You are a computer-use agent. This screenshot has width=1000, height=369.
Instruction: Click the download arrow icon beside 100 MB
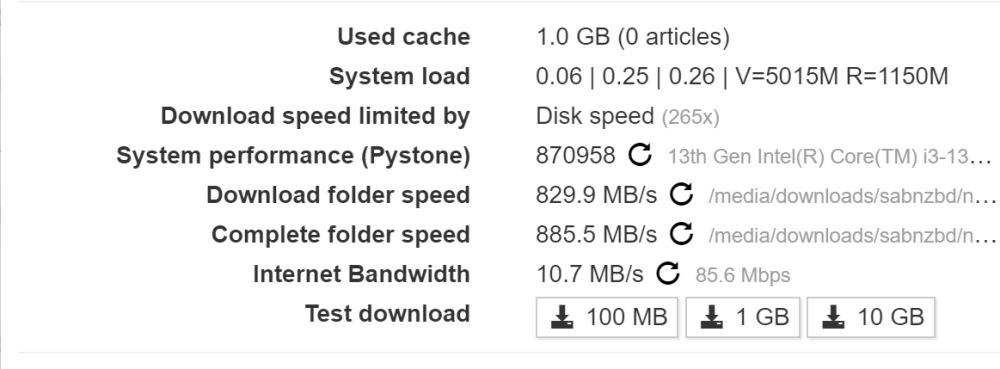tap(562, 317)
